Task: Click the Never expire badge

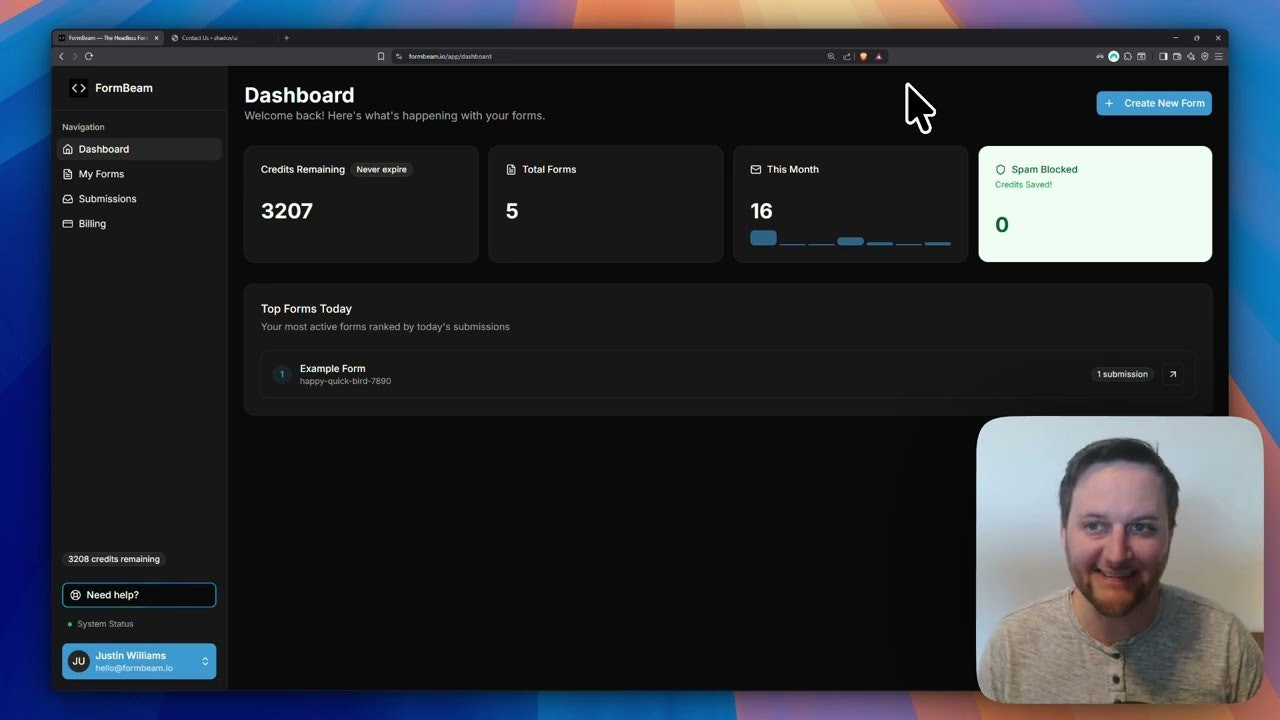Action: (x=382, y=169)
